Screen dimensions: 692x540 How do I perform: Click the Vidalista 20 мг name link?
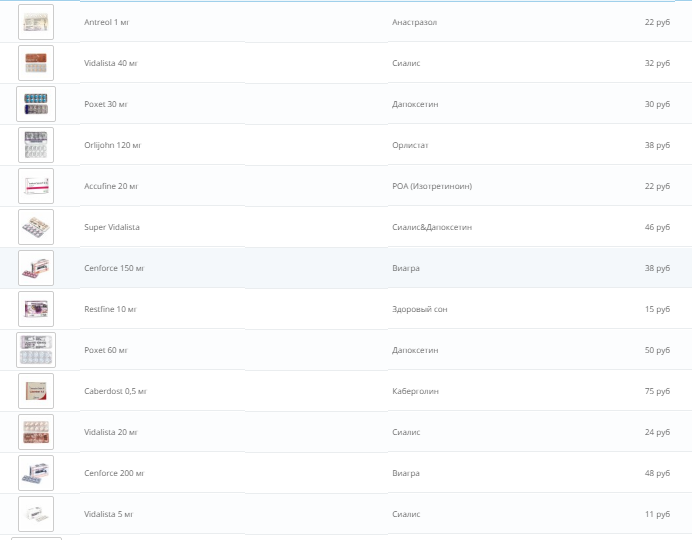coord(111,432)
